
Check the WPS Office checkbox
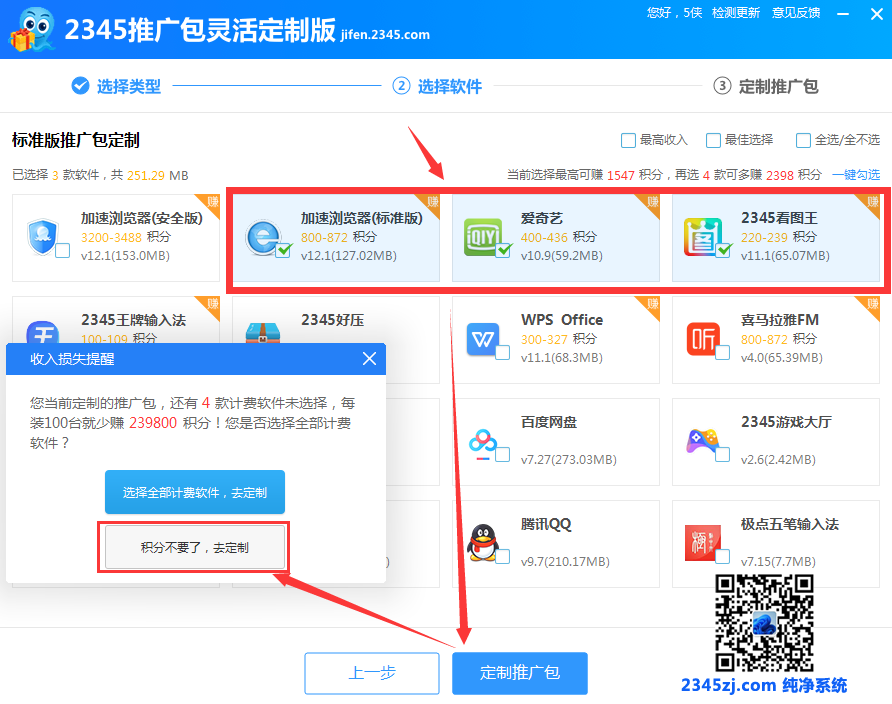[x=503, y=353]
